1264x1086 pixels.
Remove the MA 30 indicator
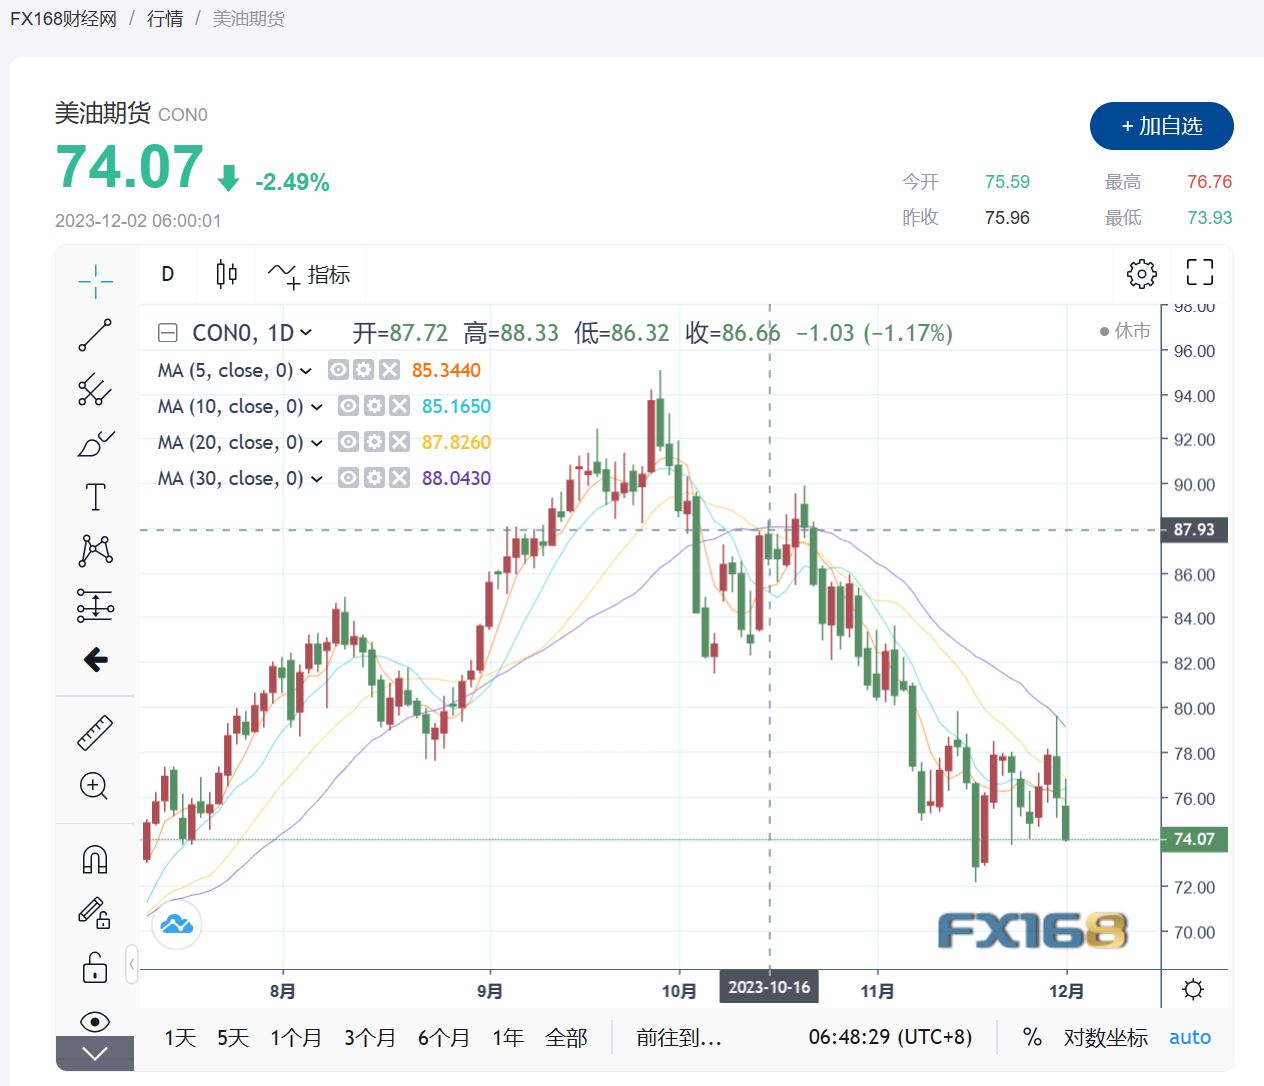[x=399, y=478]
